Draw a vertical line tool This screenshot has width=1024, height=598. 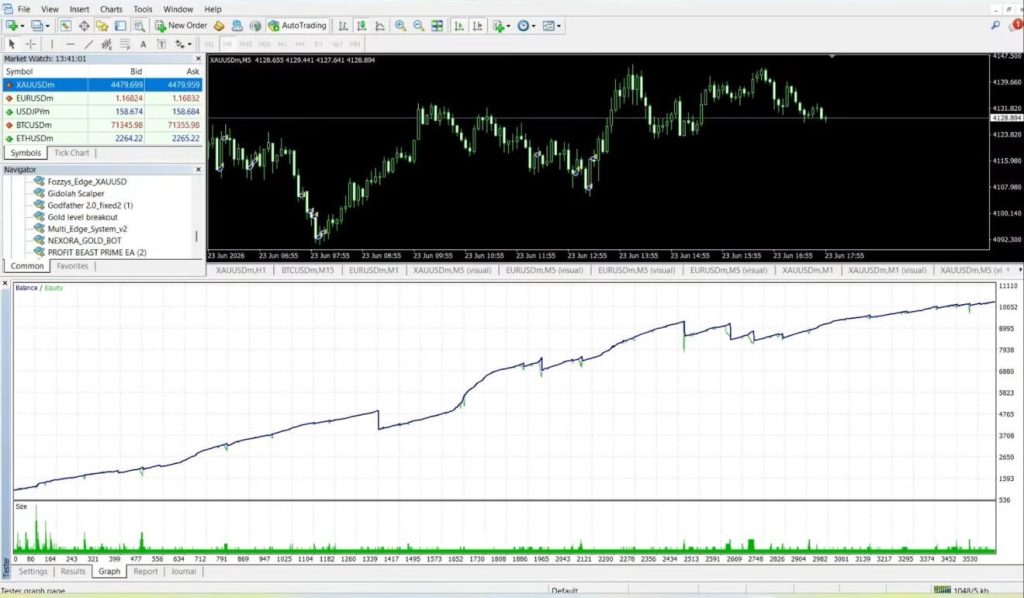point(52,44)
